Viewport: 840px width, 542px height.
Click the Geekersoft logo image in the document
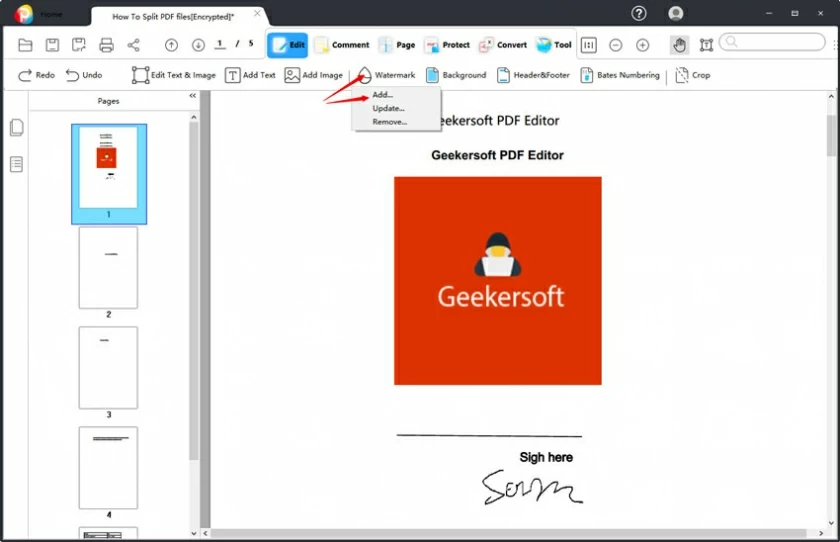tap(498, 281)
